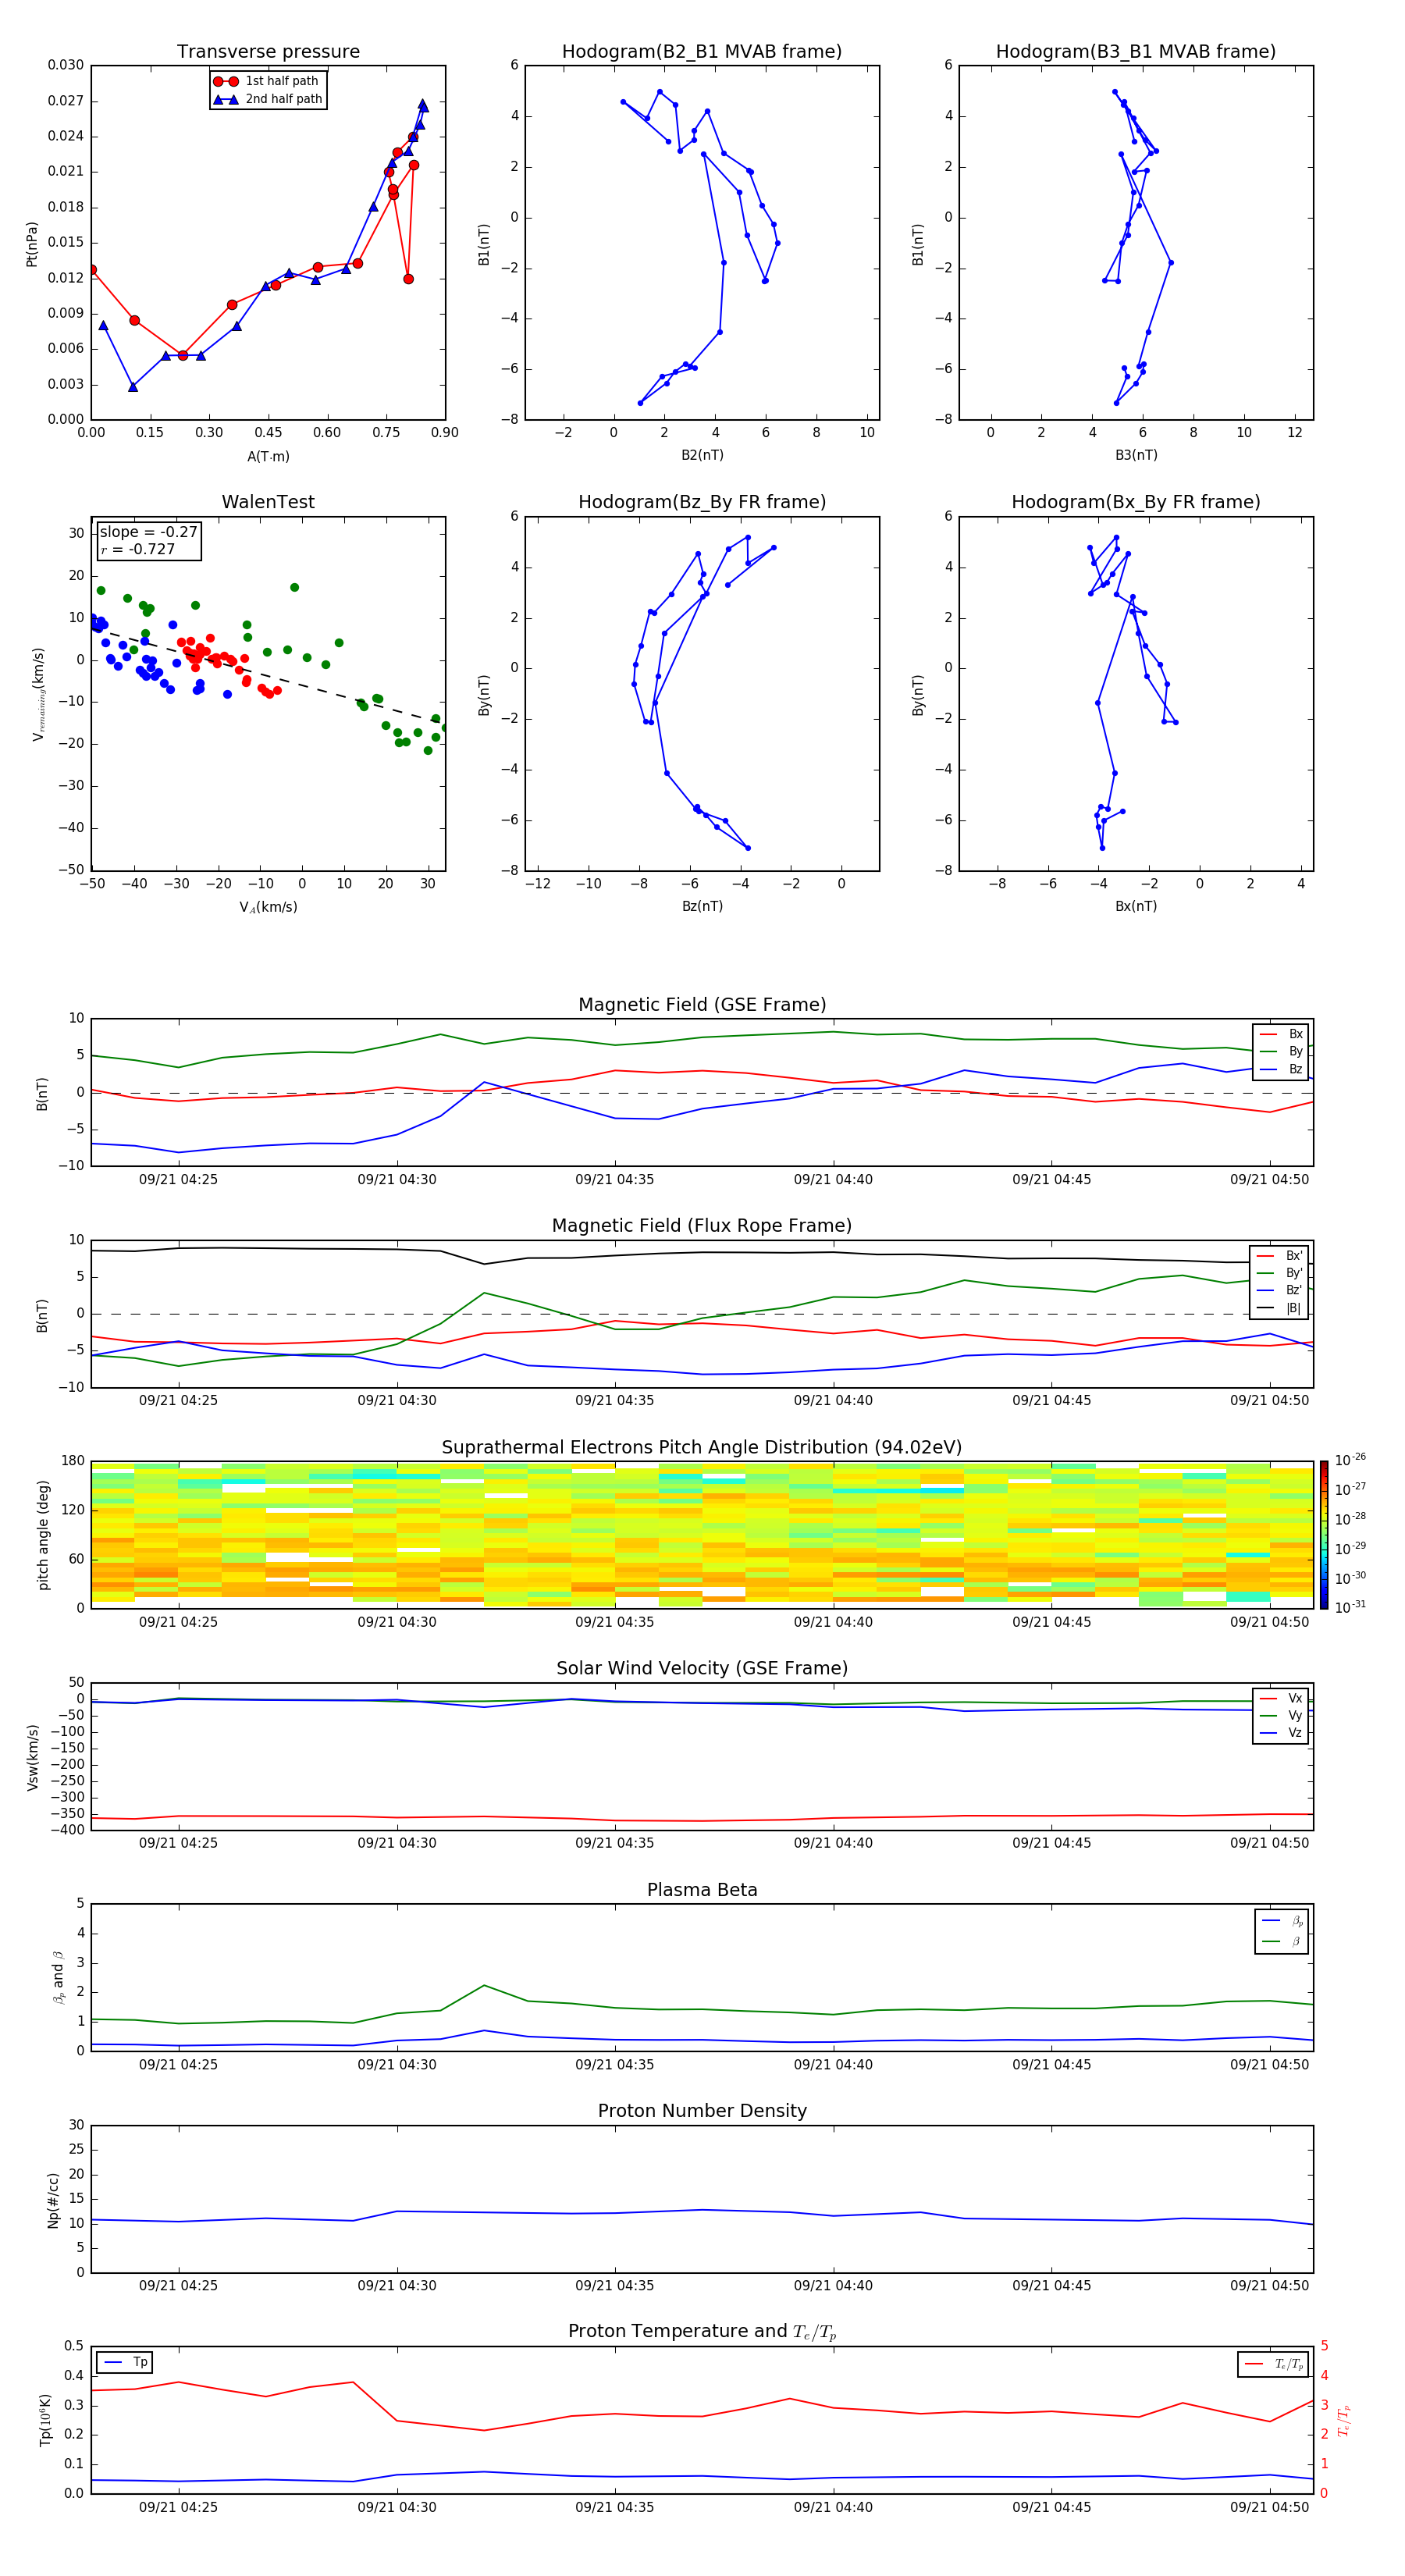This screenshot has width=1405, height=2576.
Task: Click '09/21 04:50' tick under proton temperature
Action: tap(1269, 2507)
